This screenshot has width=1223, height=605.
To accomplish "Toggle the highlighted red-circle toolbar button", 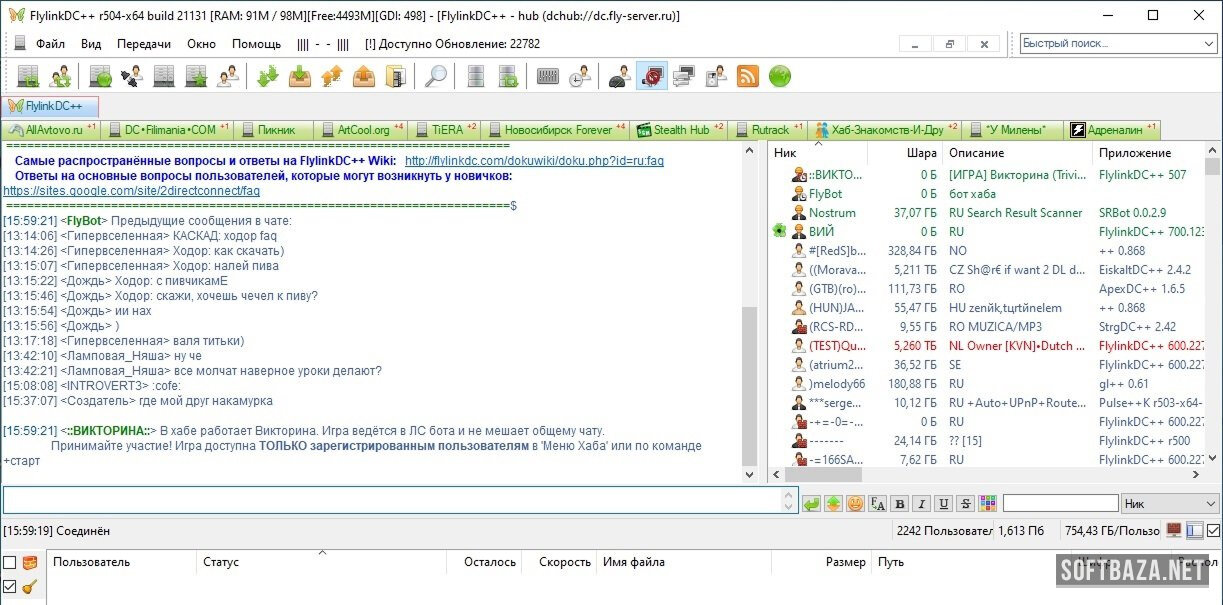I will coord(652,76).
